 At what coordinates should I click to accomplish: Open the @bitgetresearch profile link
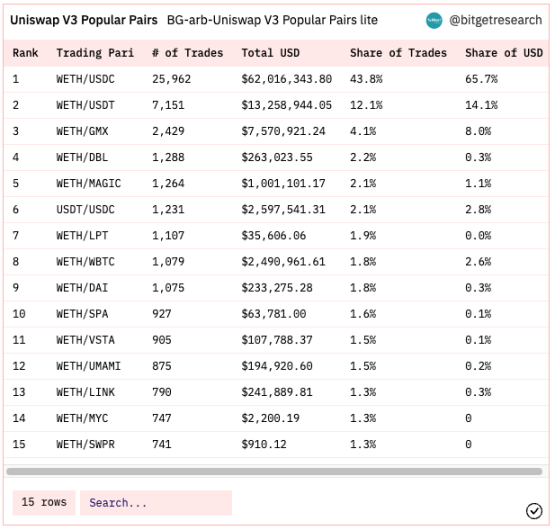point(496,20)
